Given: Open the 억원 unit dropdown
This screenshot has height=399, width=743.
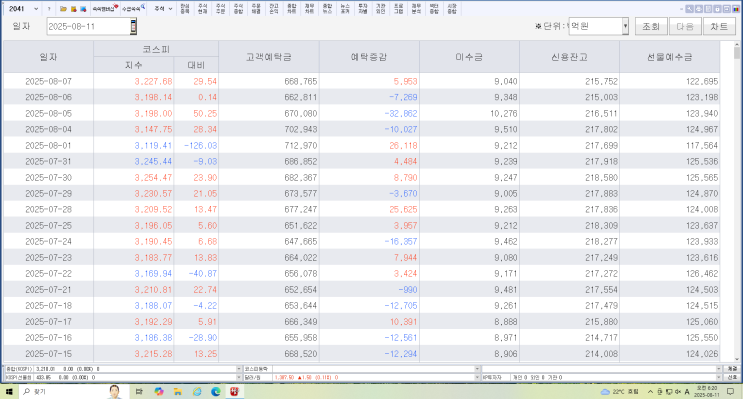Looking at the screenshot, I should click(625, 27).
